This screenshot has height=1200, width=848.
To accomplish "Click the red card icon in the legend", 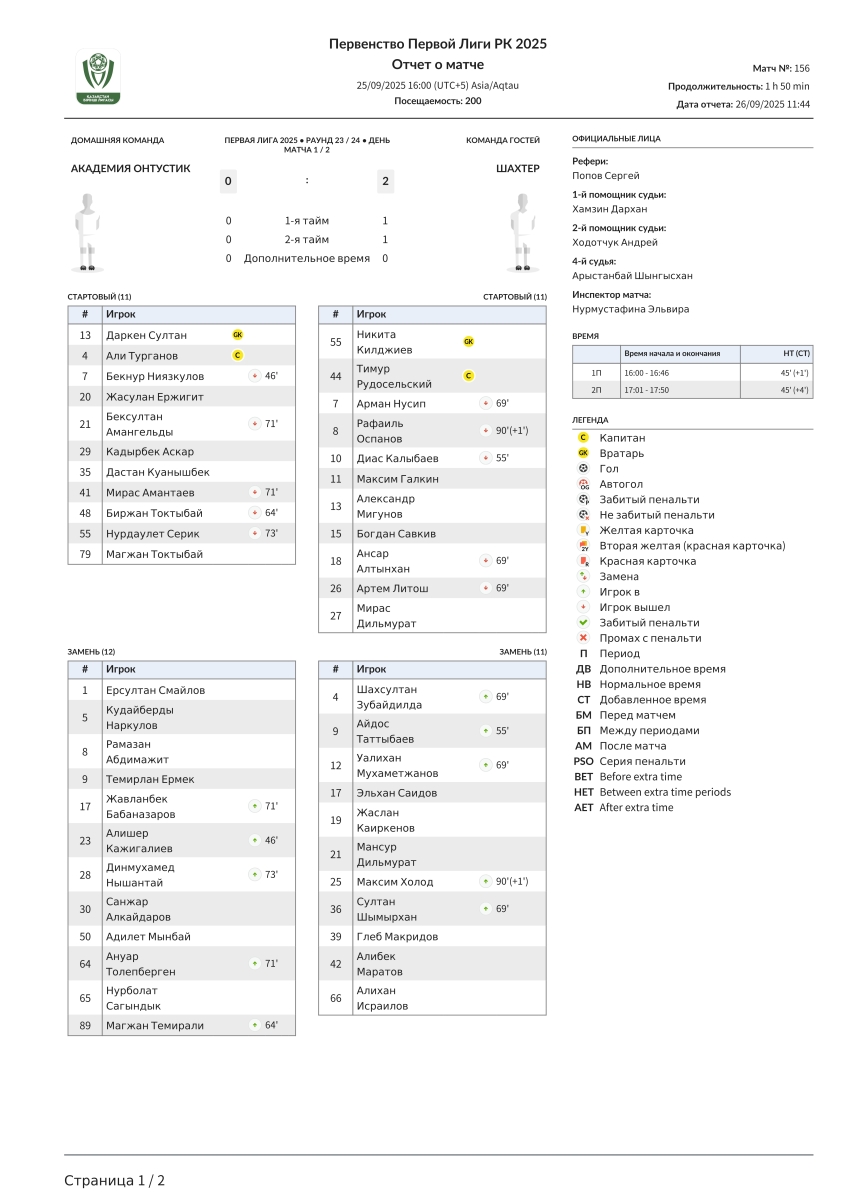I will pos(583,561).
